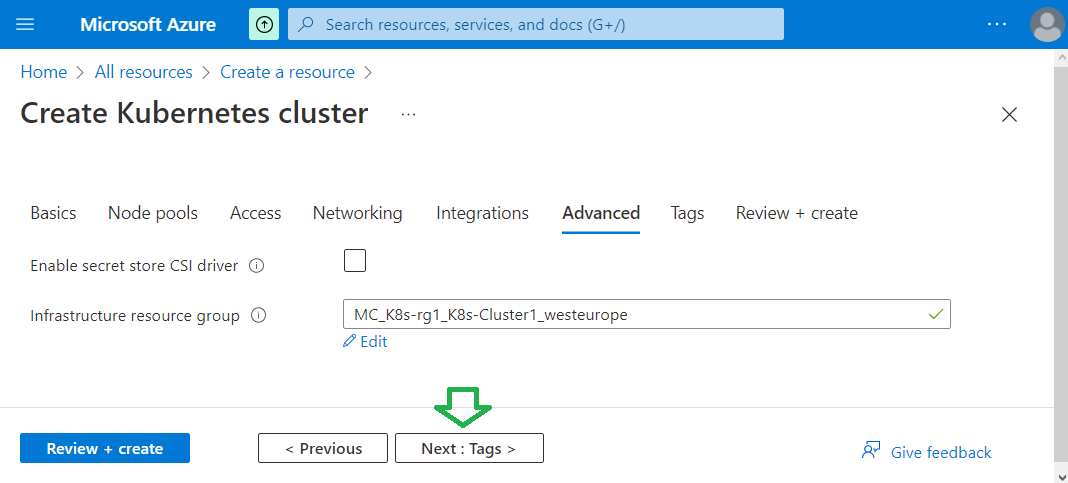Screen dimensions: 1068x483
Task: Select the Advanced tab
Action: [601, 213]
